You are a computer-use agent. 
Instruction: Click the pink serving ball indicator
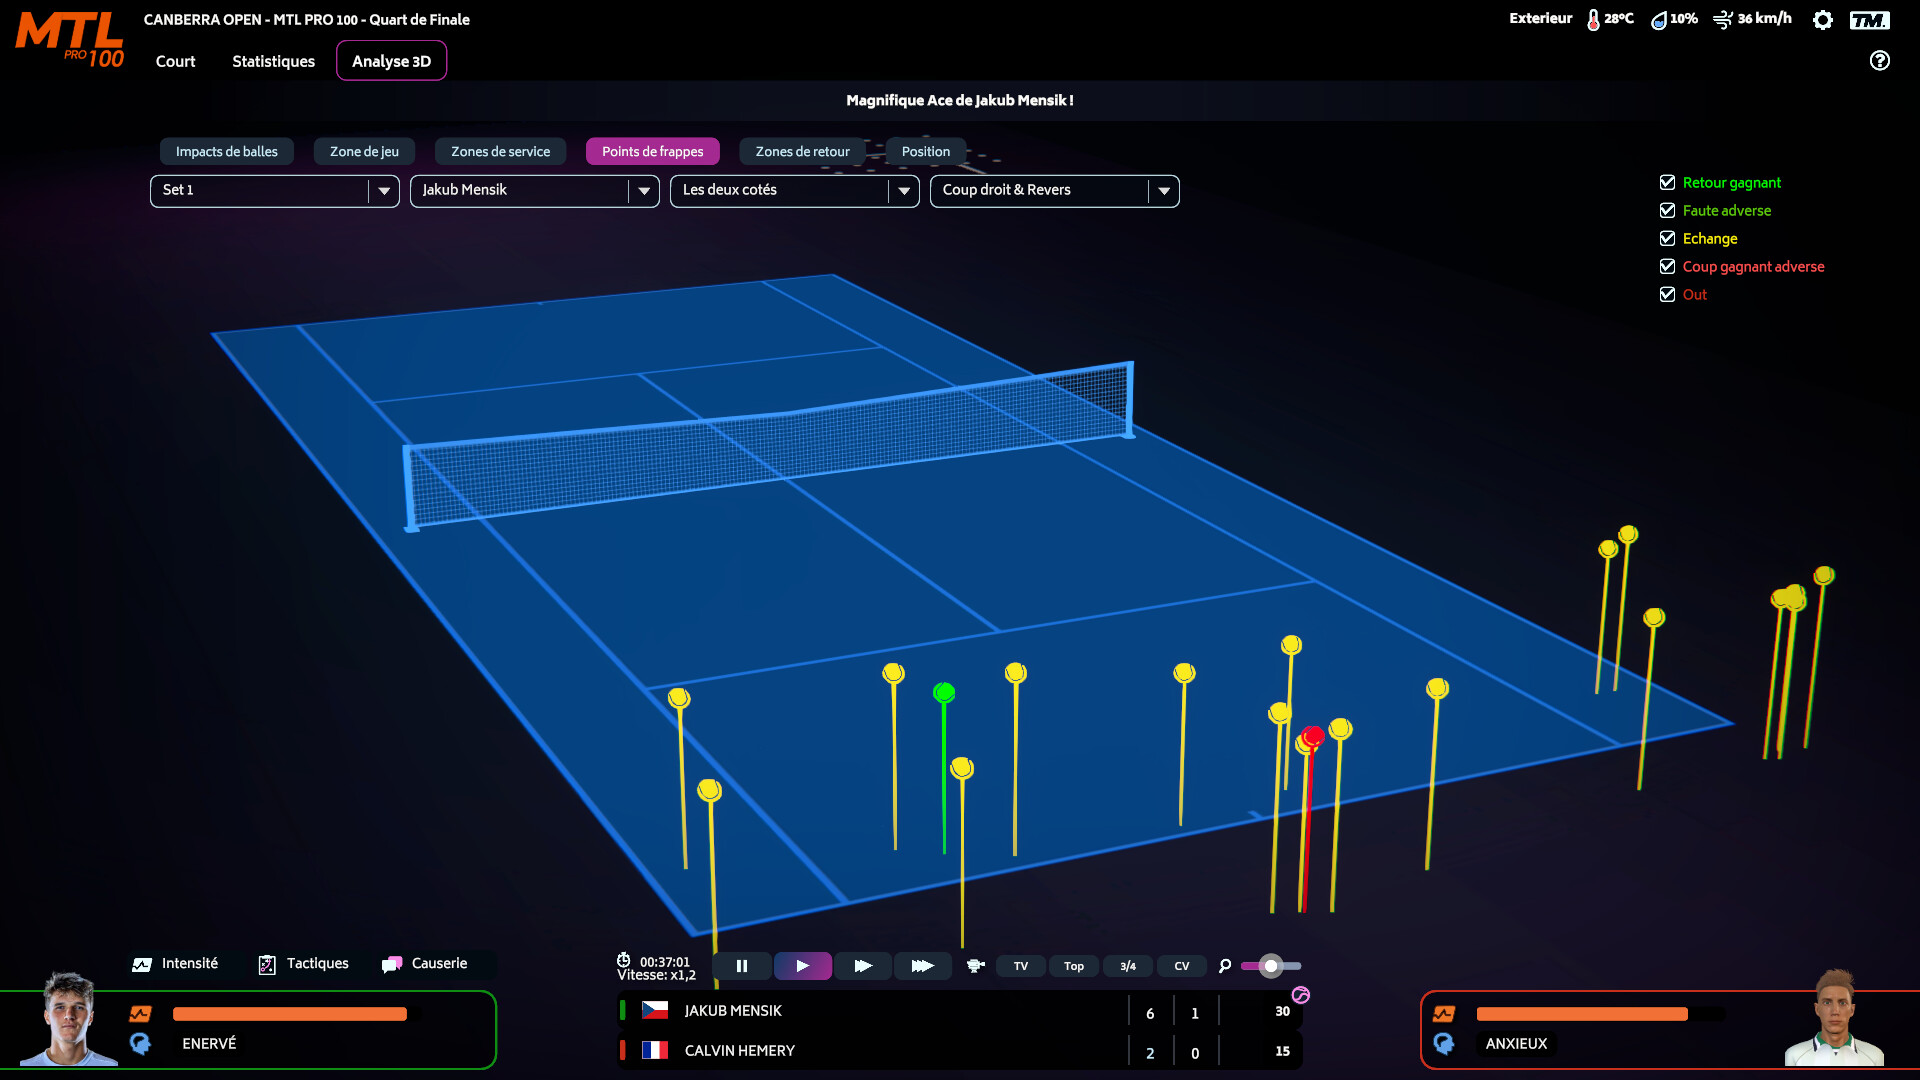1301,995
